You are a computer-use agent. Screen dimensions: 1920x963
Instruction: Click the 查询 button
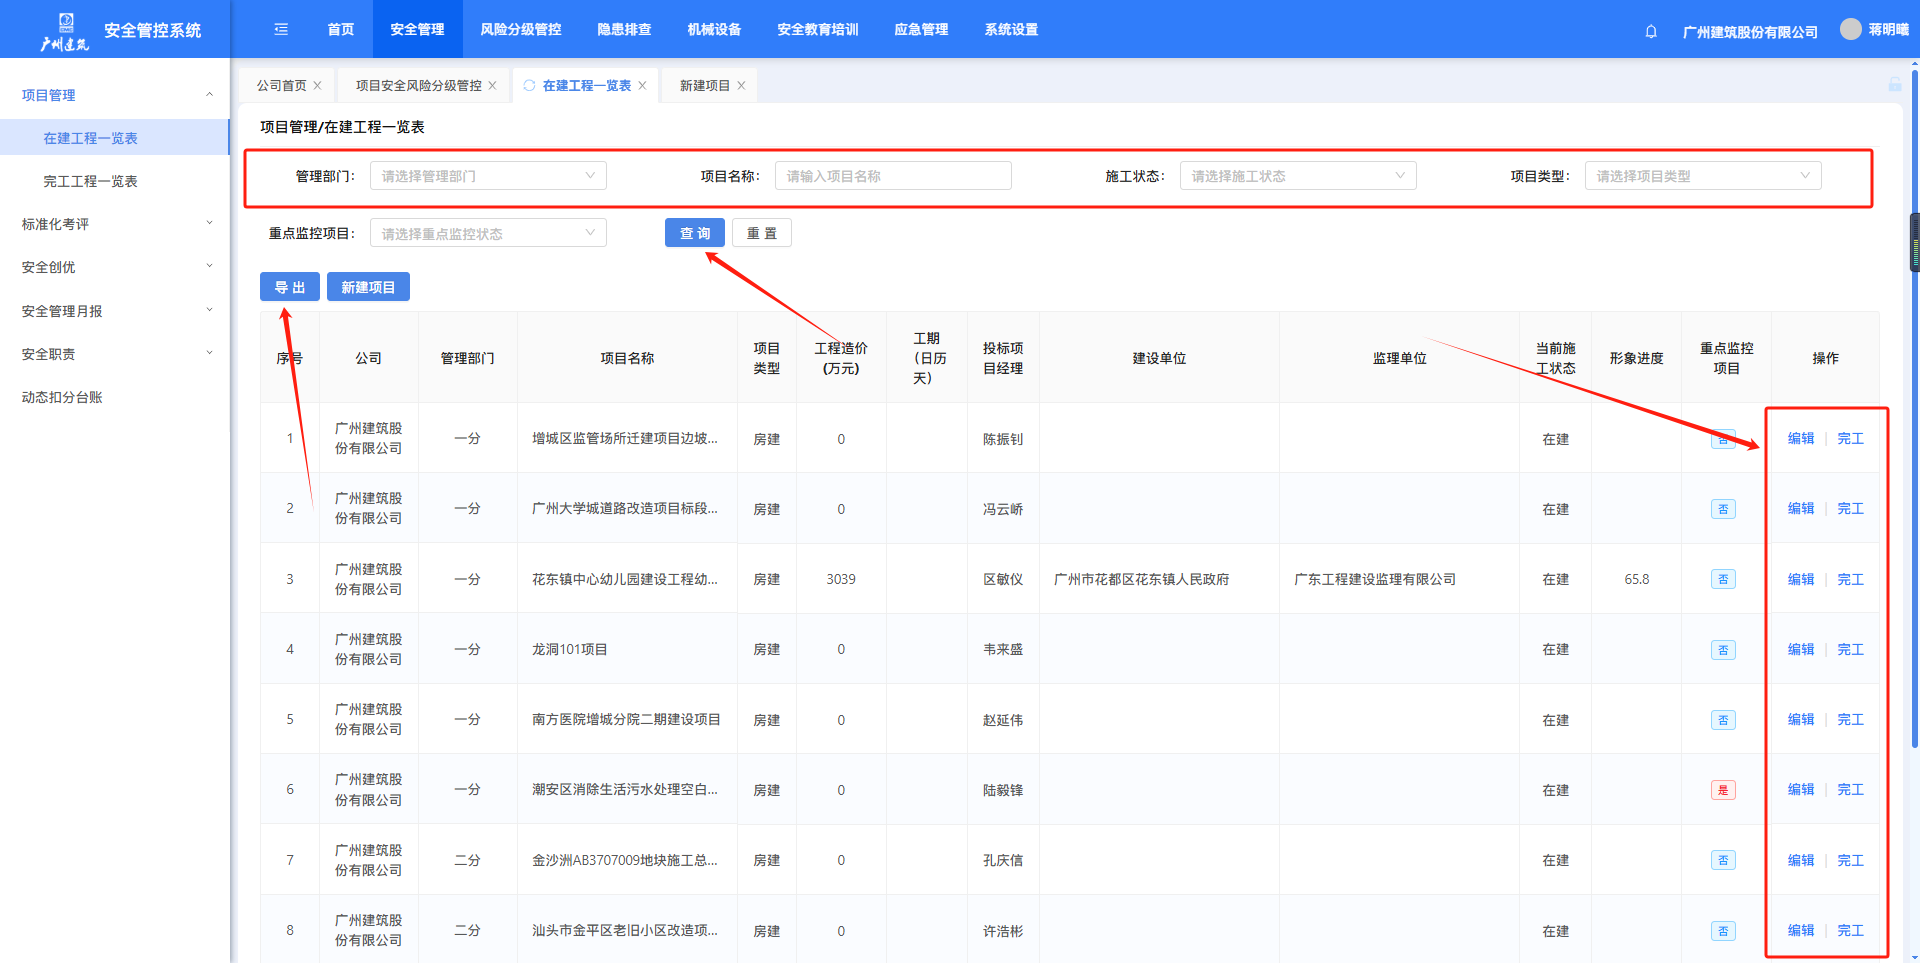pos(695,233)
